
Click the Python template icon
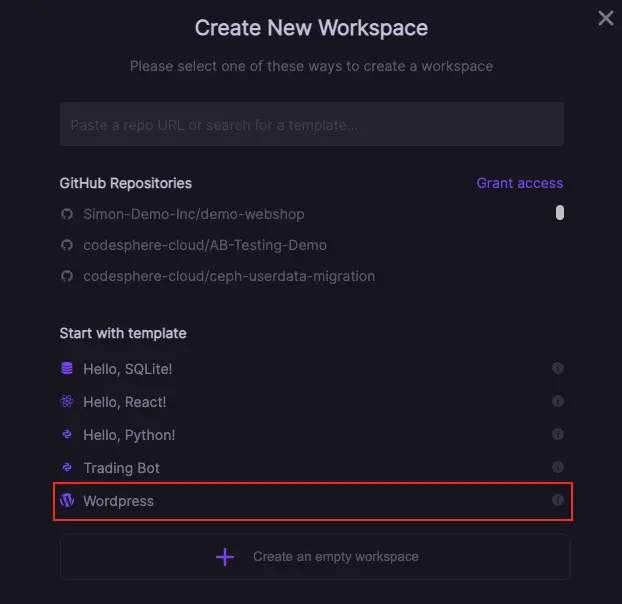click(x=67, y=434)
